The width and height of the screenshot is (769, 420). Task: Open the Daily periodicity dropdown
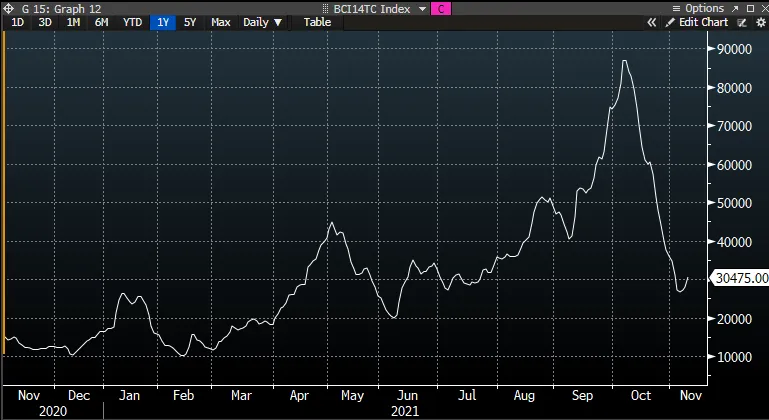[x=262, y=22]
